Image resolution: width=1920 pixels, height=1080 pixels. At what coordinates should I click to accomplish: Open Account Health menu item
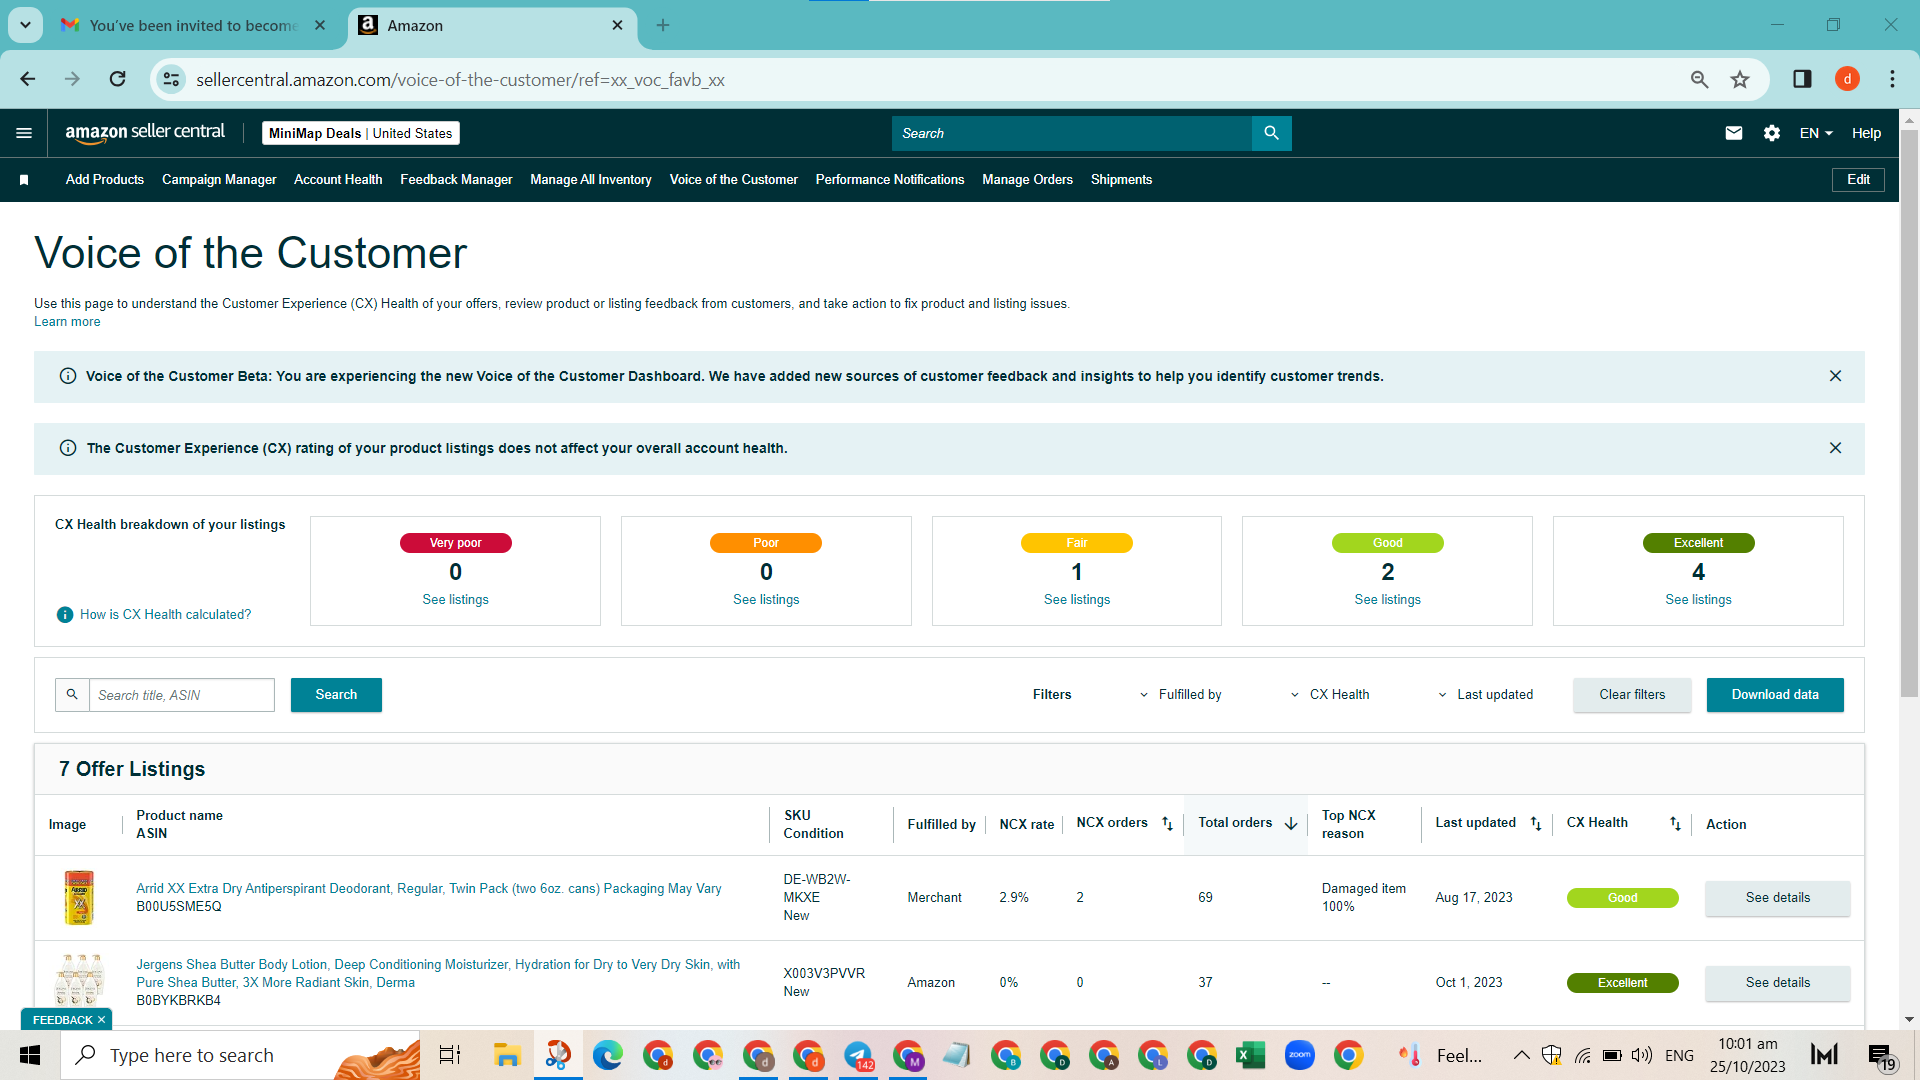(x=338, y=180)
